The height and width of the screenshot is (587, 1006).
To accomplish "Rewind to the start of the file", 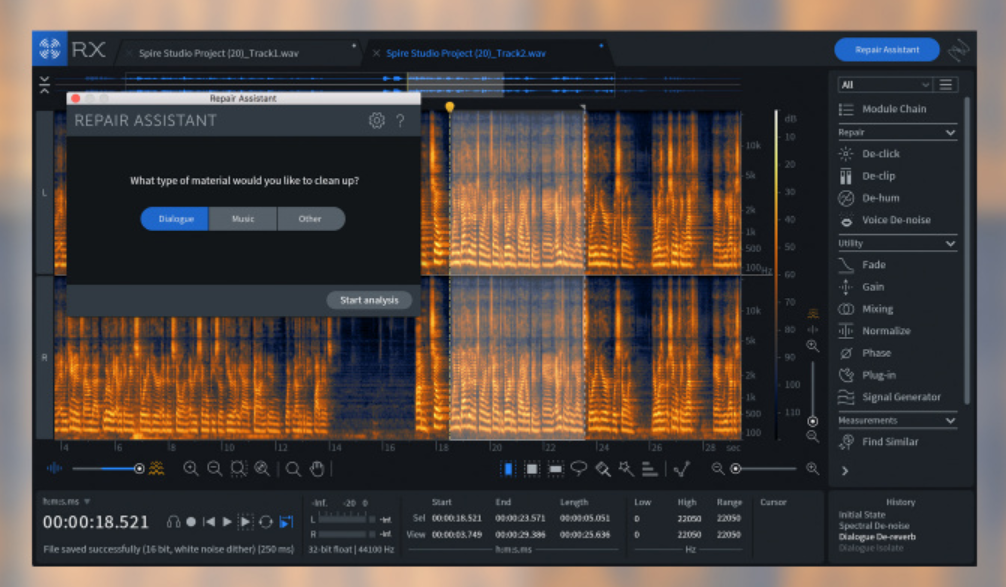I will (209, 522).
